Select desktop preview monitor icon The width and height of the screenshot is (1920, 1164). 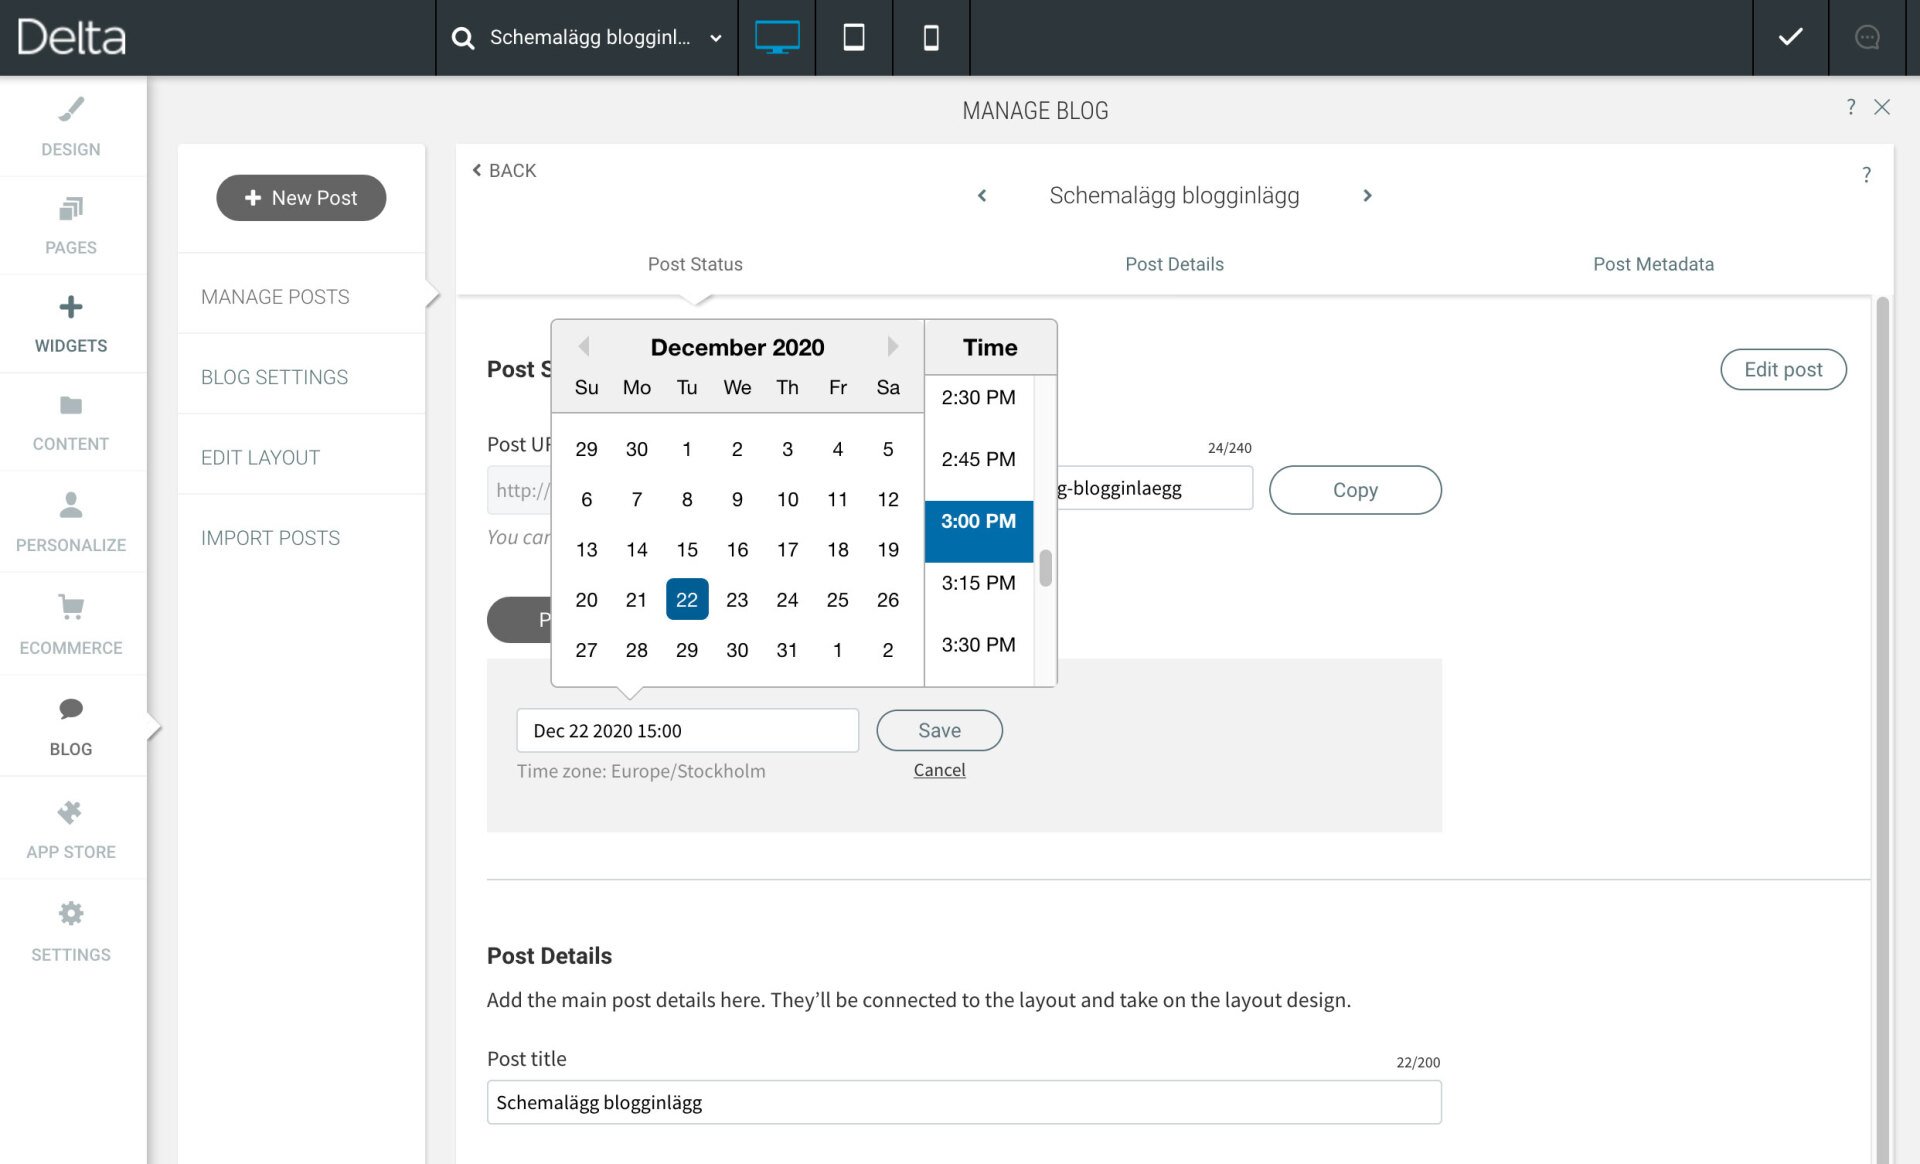pyautogui.click(x=776, y=37)
